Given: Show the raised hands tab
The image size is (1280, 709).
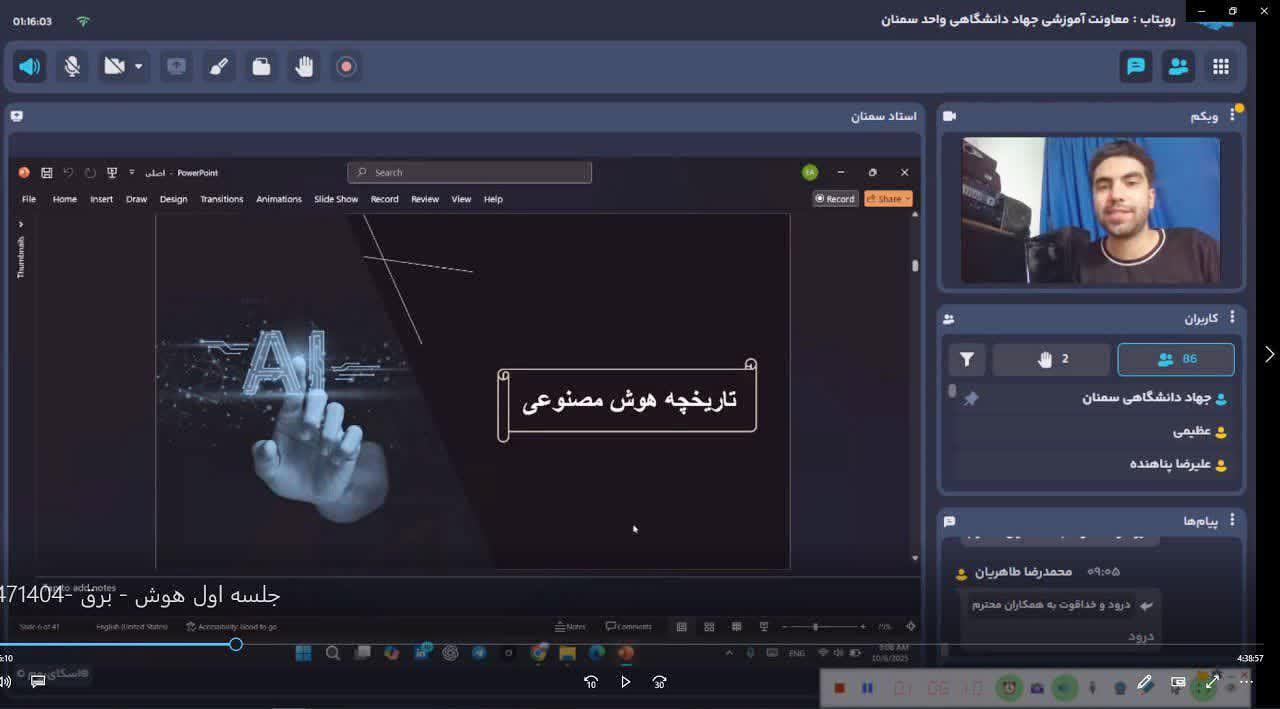Looking at the screenshot, I should tap(1052, 359).
